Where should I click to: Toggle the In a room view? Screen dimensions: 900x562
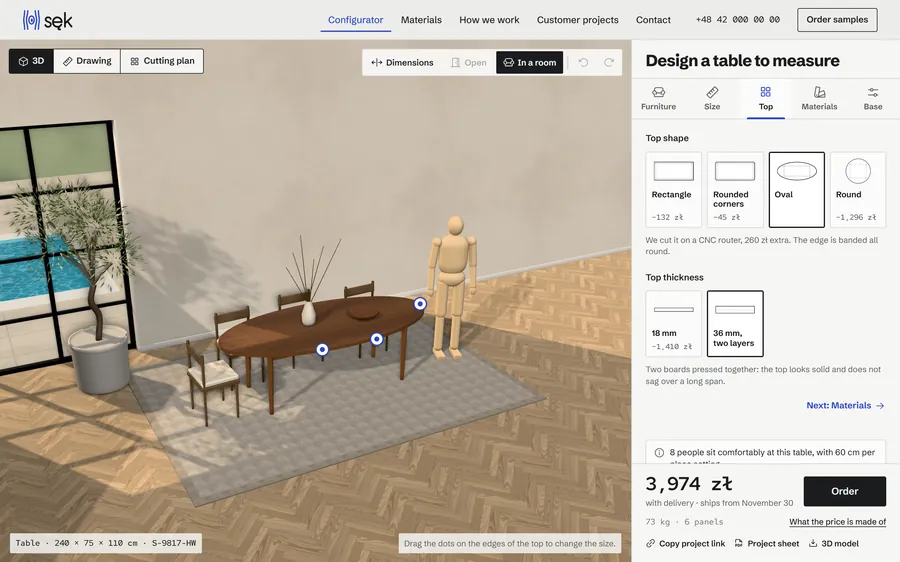pos(529,62)
